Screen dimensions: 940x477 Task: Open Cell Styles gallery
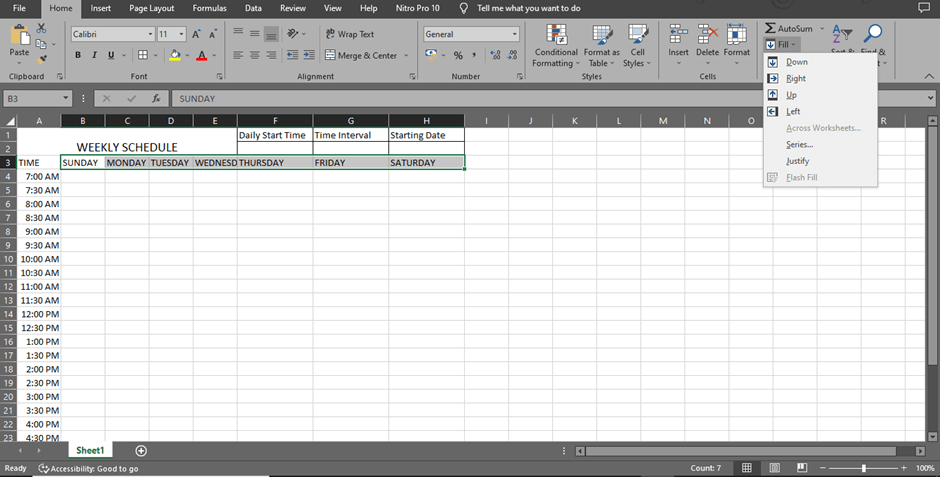(637, 46)
